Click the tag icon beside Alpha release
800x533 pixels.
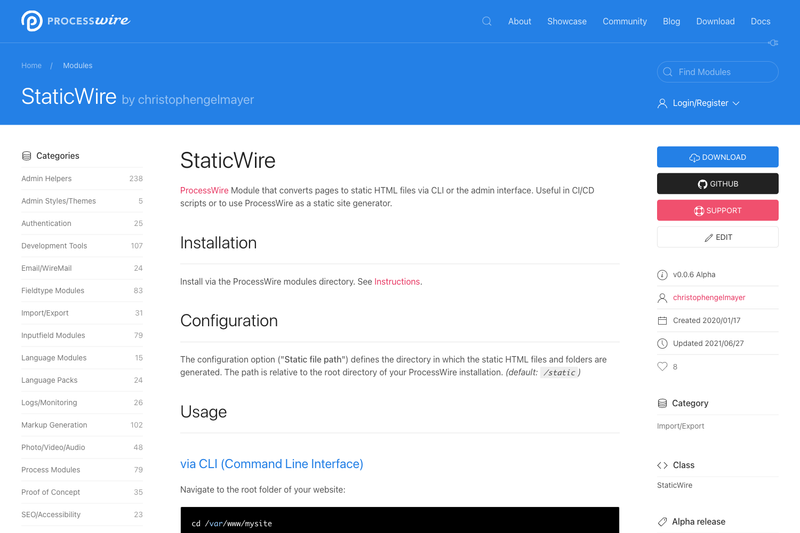click(x=662, y=521)
